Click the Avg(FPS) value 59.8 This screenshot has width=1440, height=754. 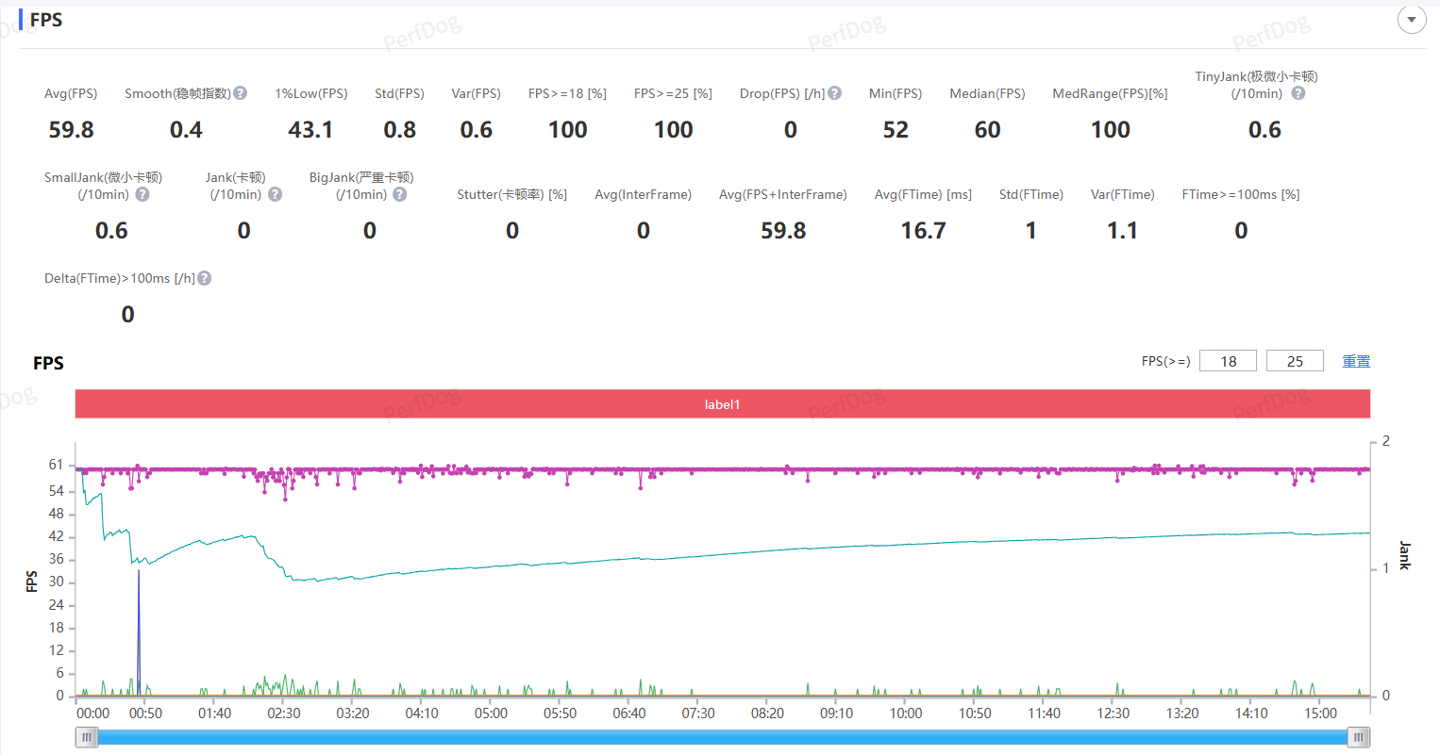71,130
